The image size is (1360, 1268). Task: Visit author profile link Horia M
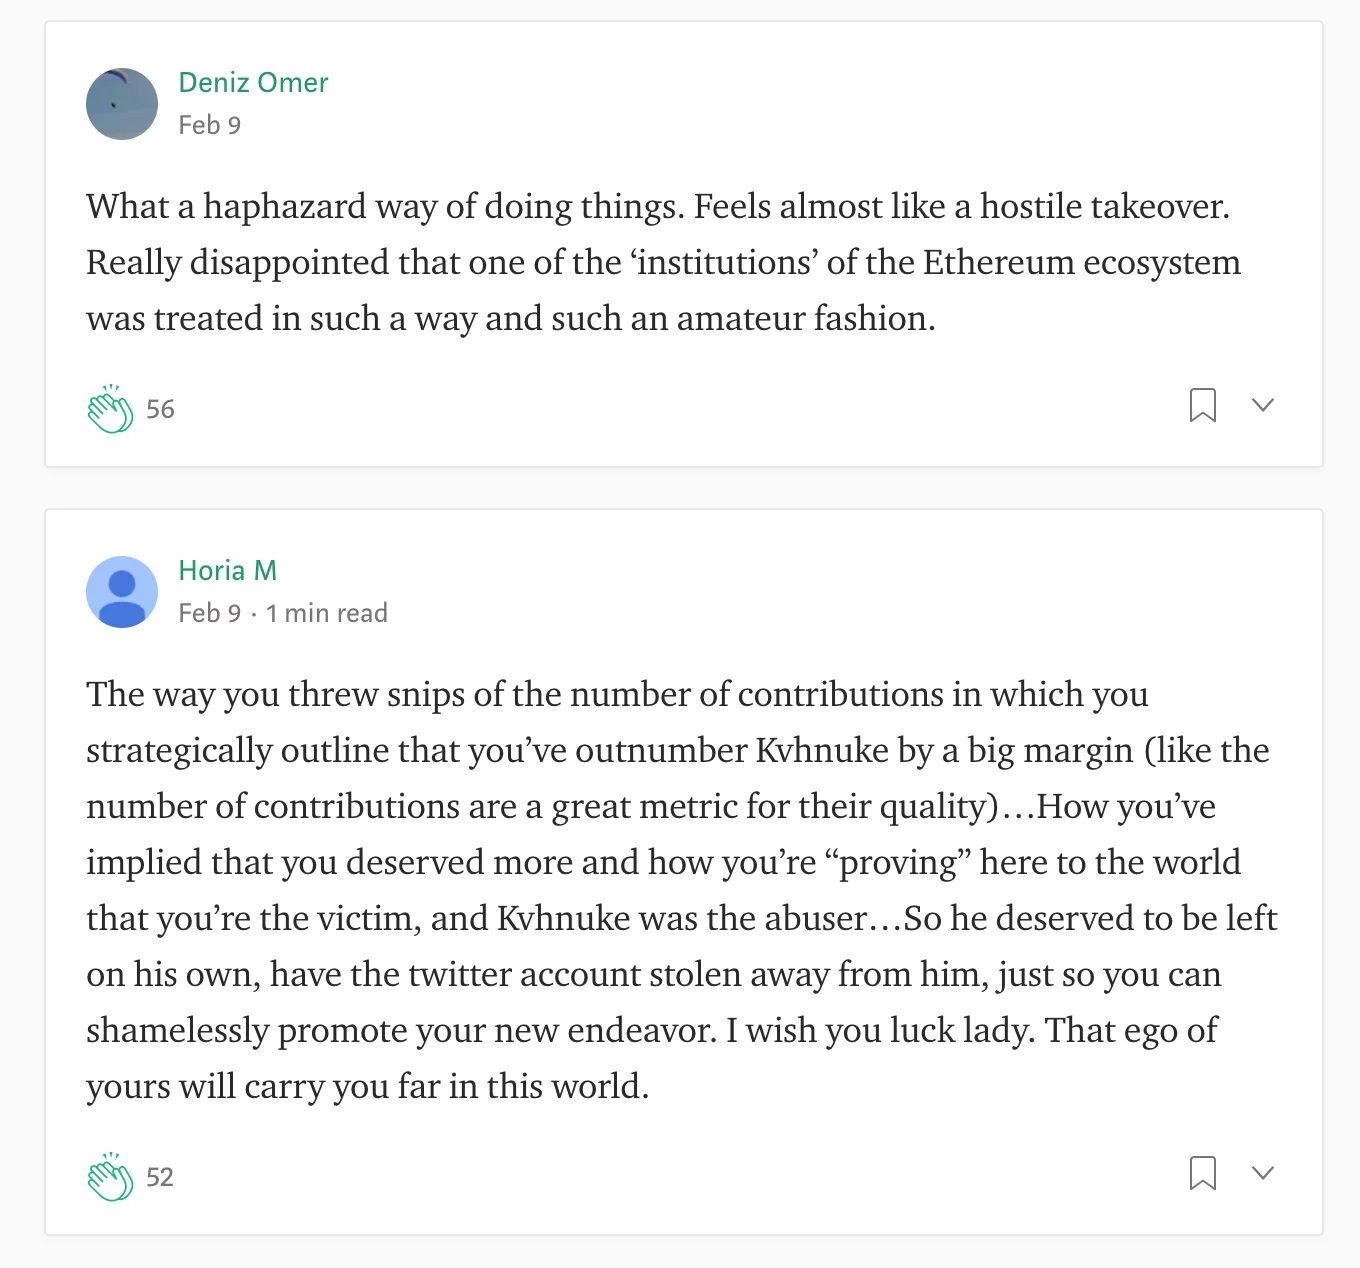coord(227,570)
